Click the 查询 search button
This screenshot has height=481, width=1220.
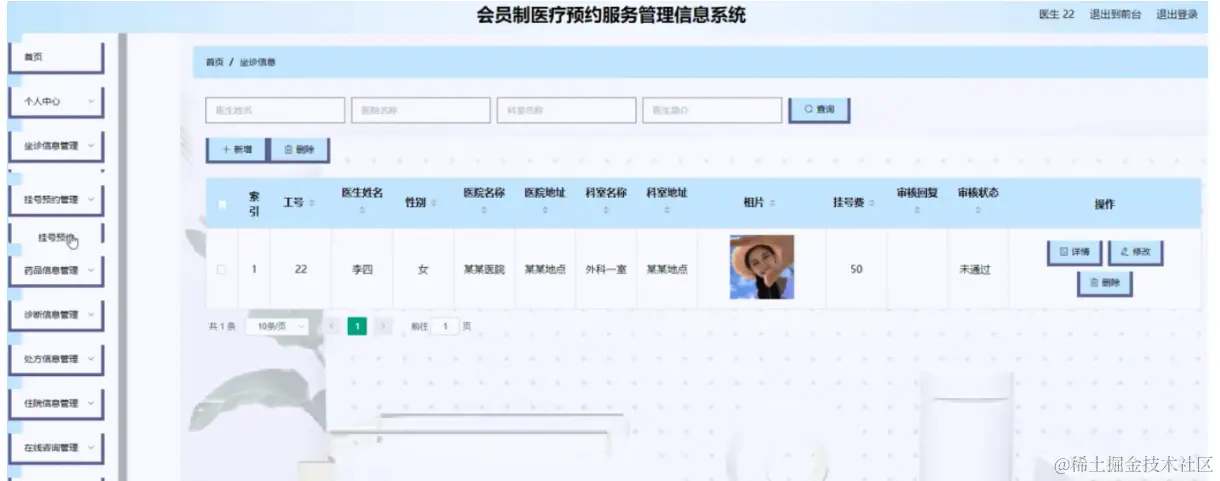[819, 109]
